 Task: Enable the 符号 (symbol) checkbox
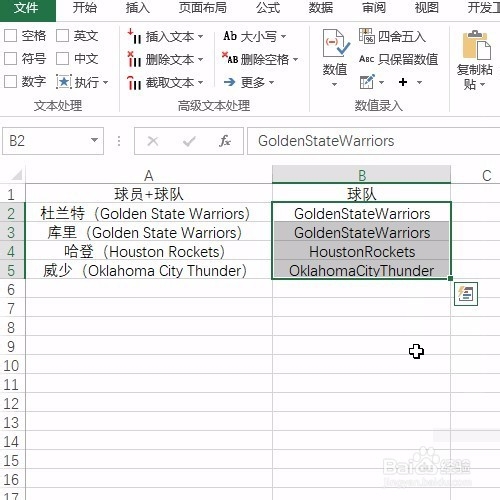(10, 59)
